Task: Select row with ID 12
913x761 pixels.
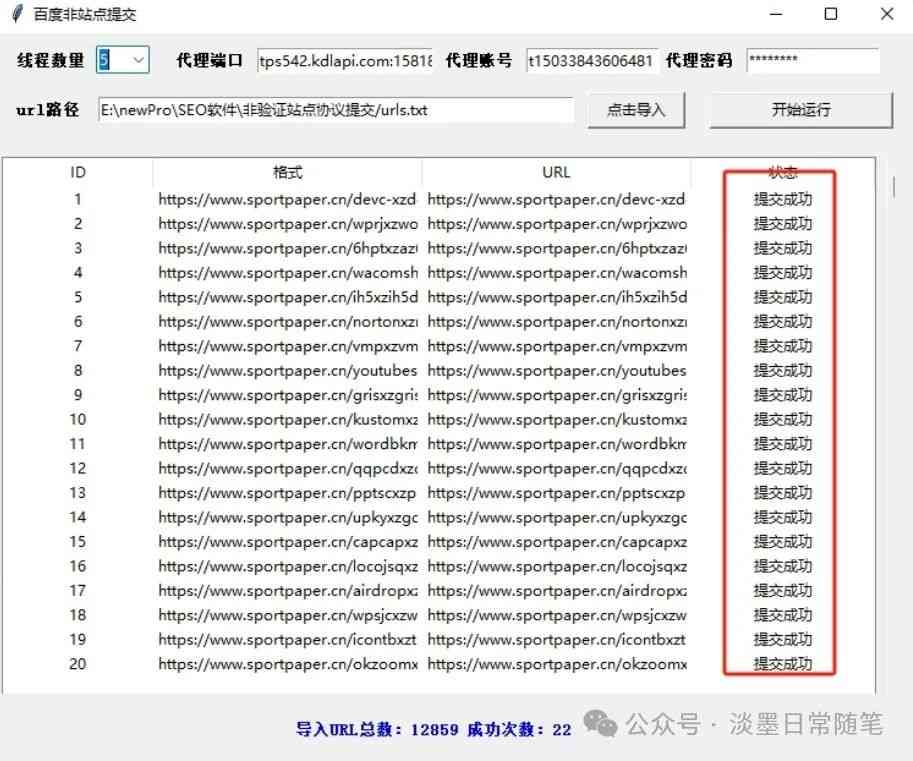Action: coord(438,468)
